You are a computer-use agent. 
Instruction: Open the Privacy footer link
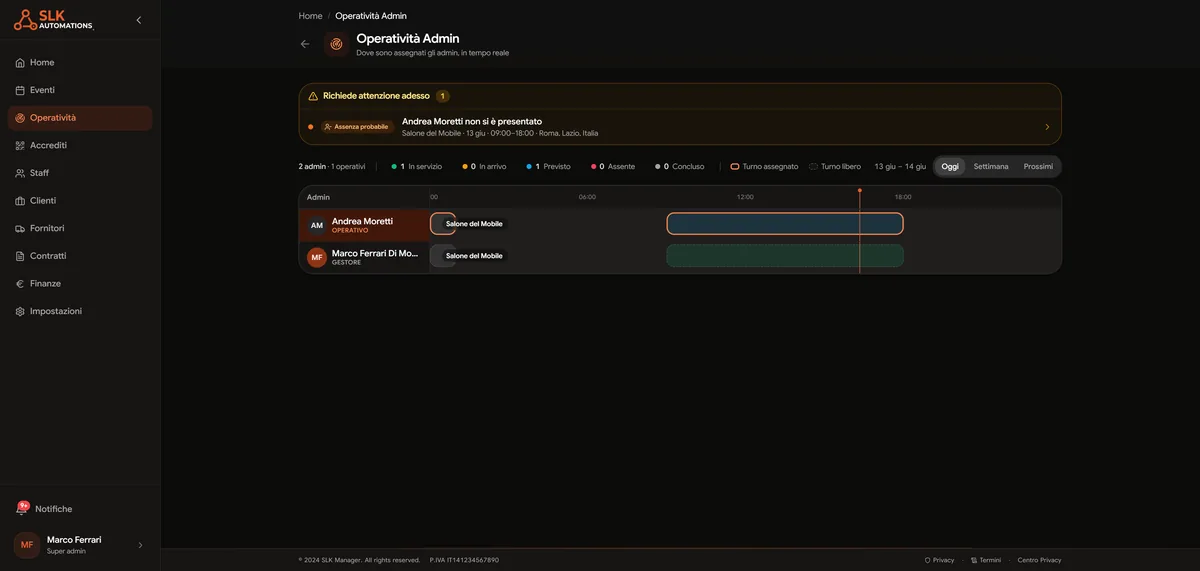[x=939, y=560]
